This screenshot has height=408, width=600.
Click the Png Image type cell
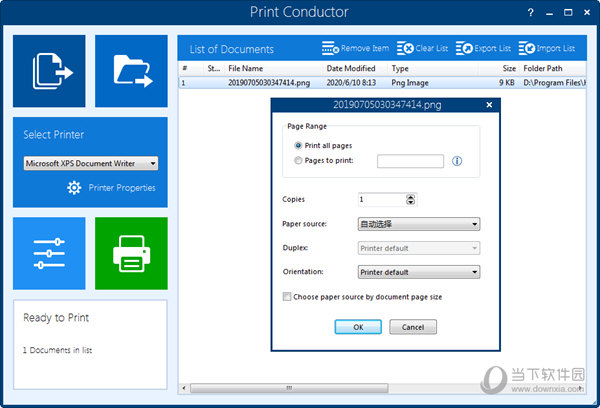[410, 83]
